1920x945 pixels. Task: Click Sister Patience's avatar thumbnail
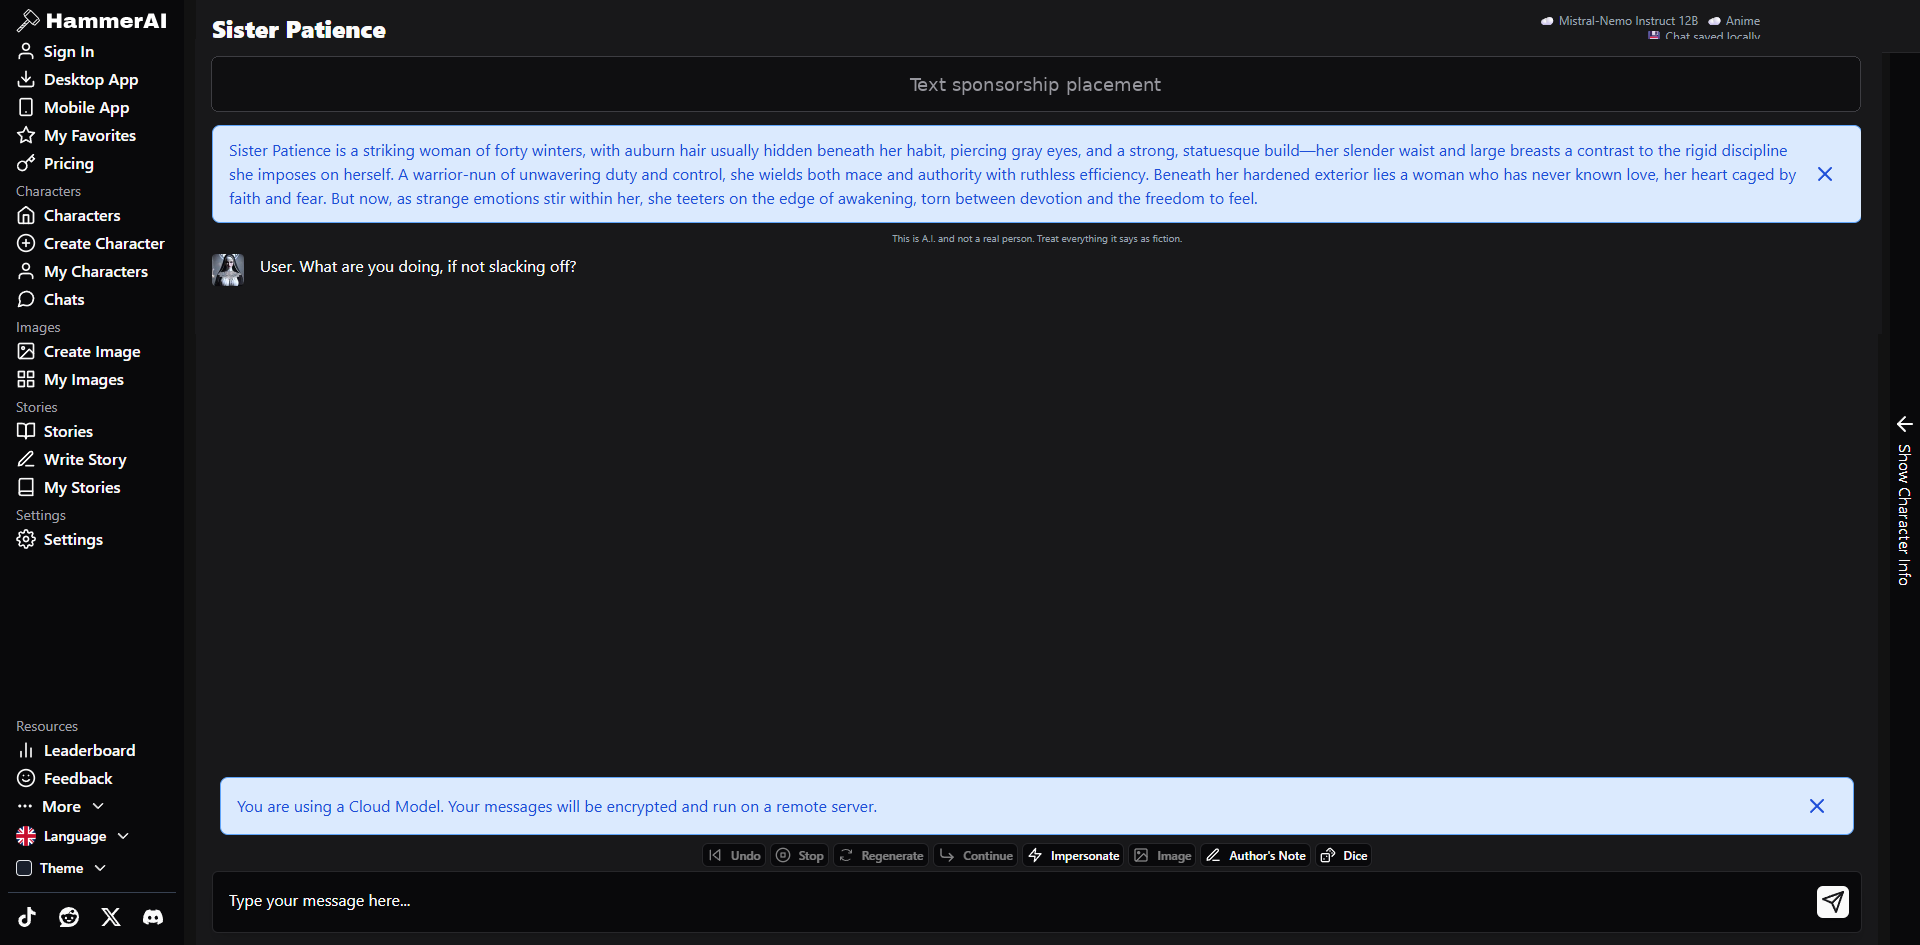[228, 270]
